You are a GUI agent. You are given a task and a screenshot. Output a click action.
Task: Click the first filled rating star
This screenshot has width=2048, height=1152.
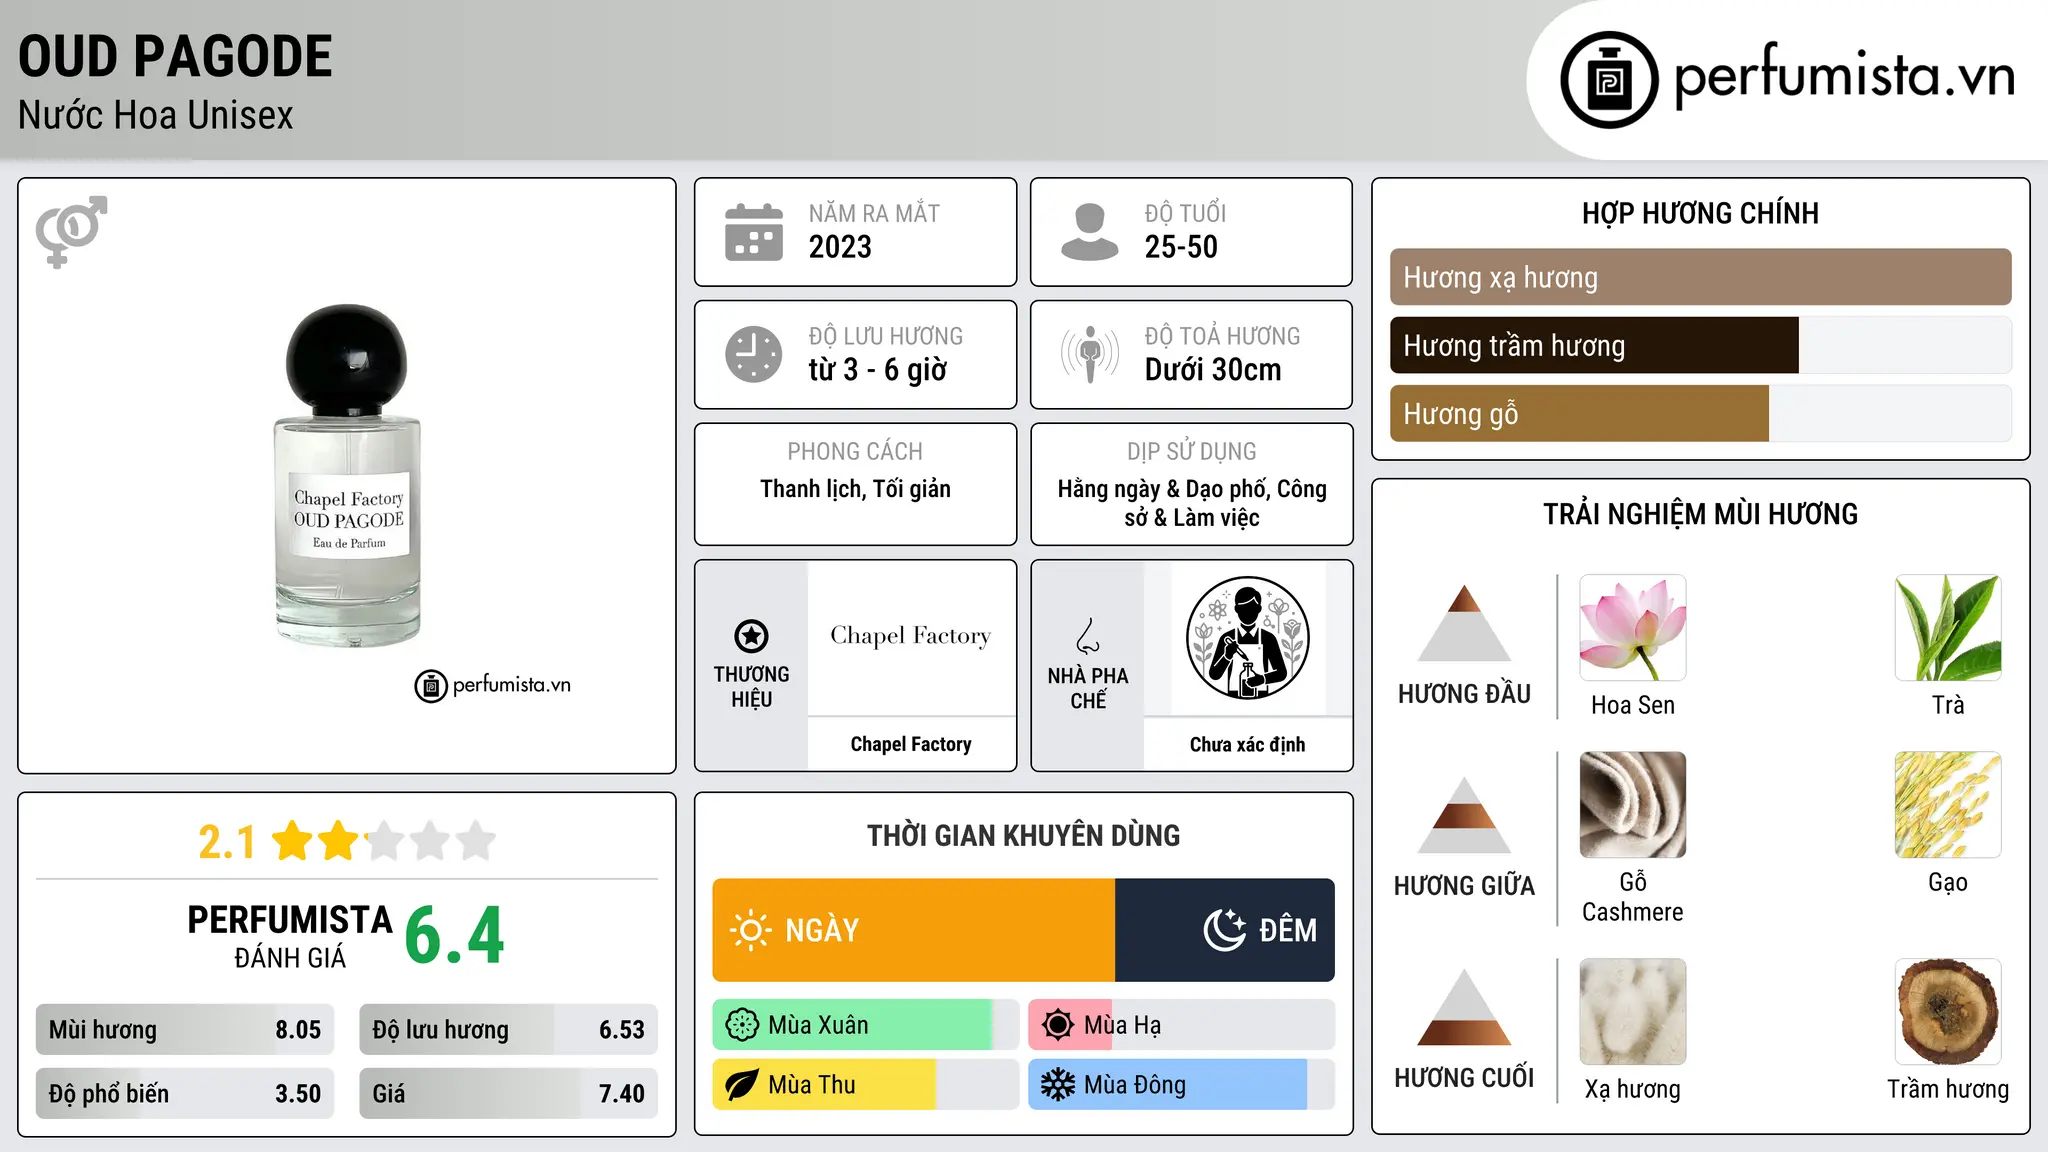pyautogui.click(x=293, y=841)
